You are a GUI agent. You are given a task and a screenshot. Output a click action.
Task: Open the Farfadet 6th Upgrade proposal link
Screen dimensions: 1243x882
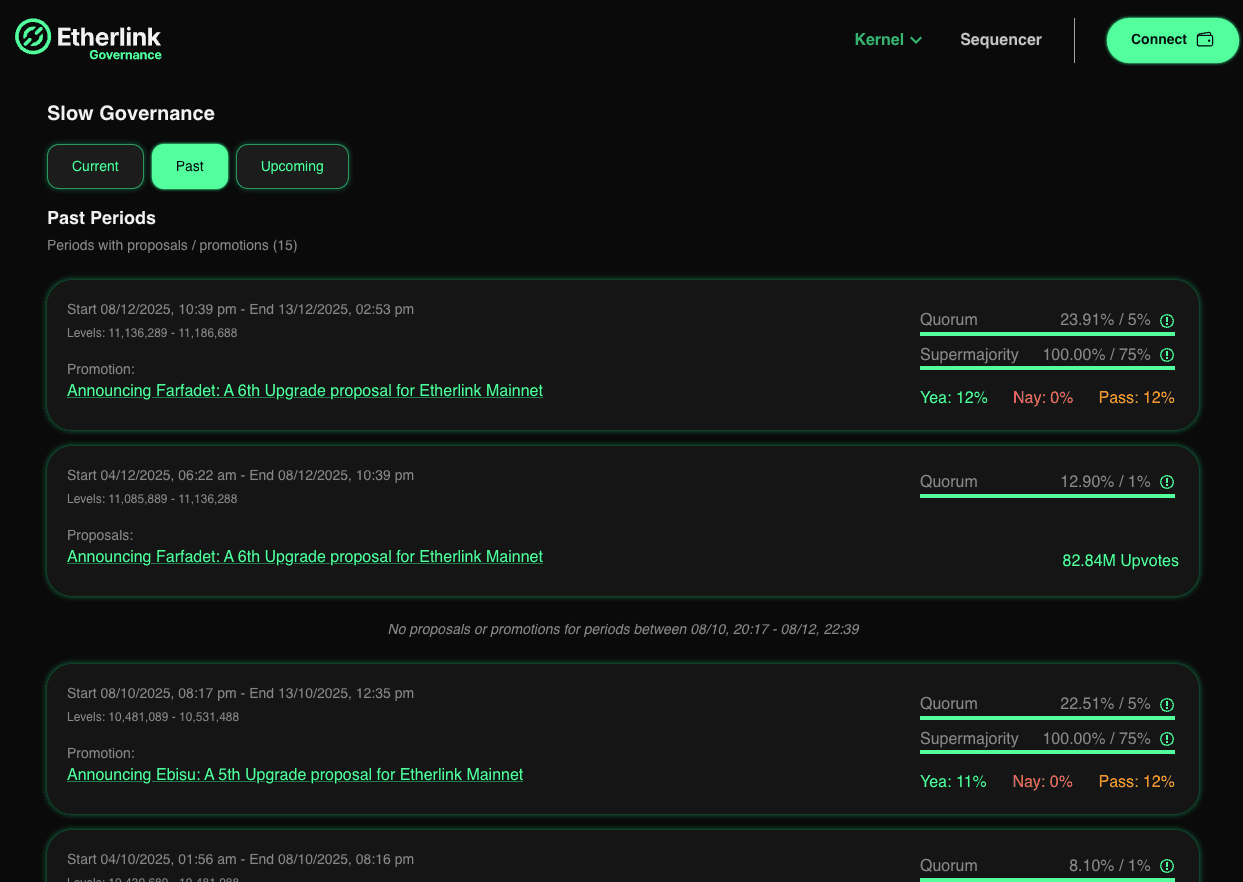[305, 390]
